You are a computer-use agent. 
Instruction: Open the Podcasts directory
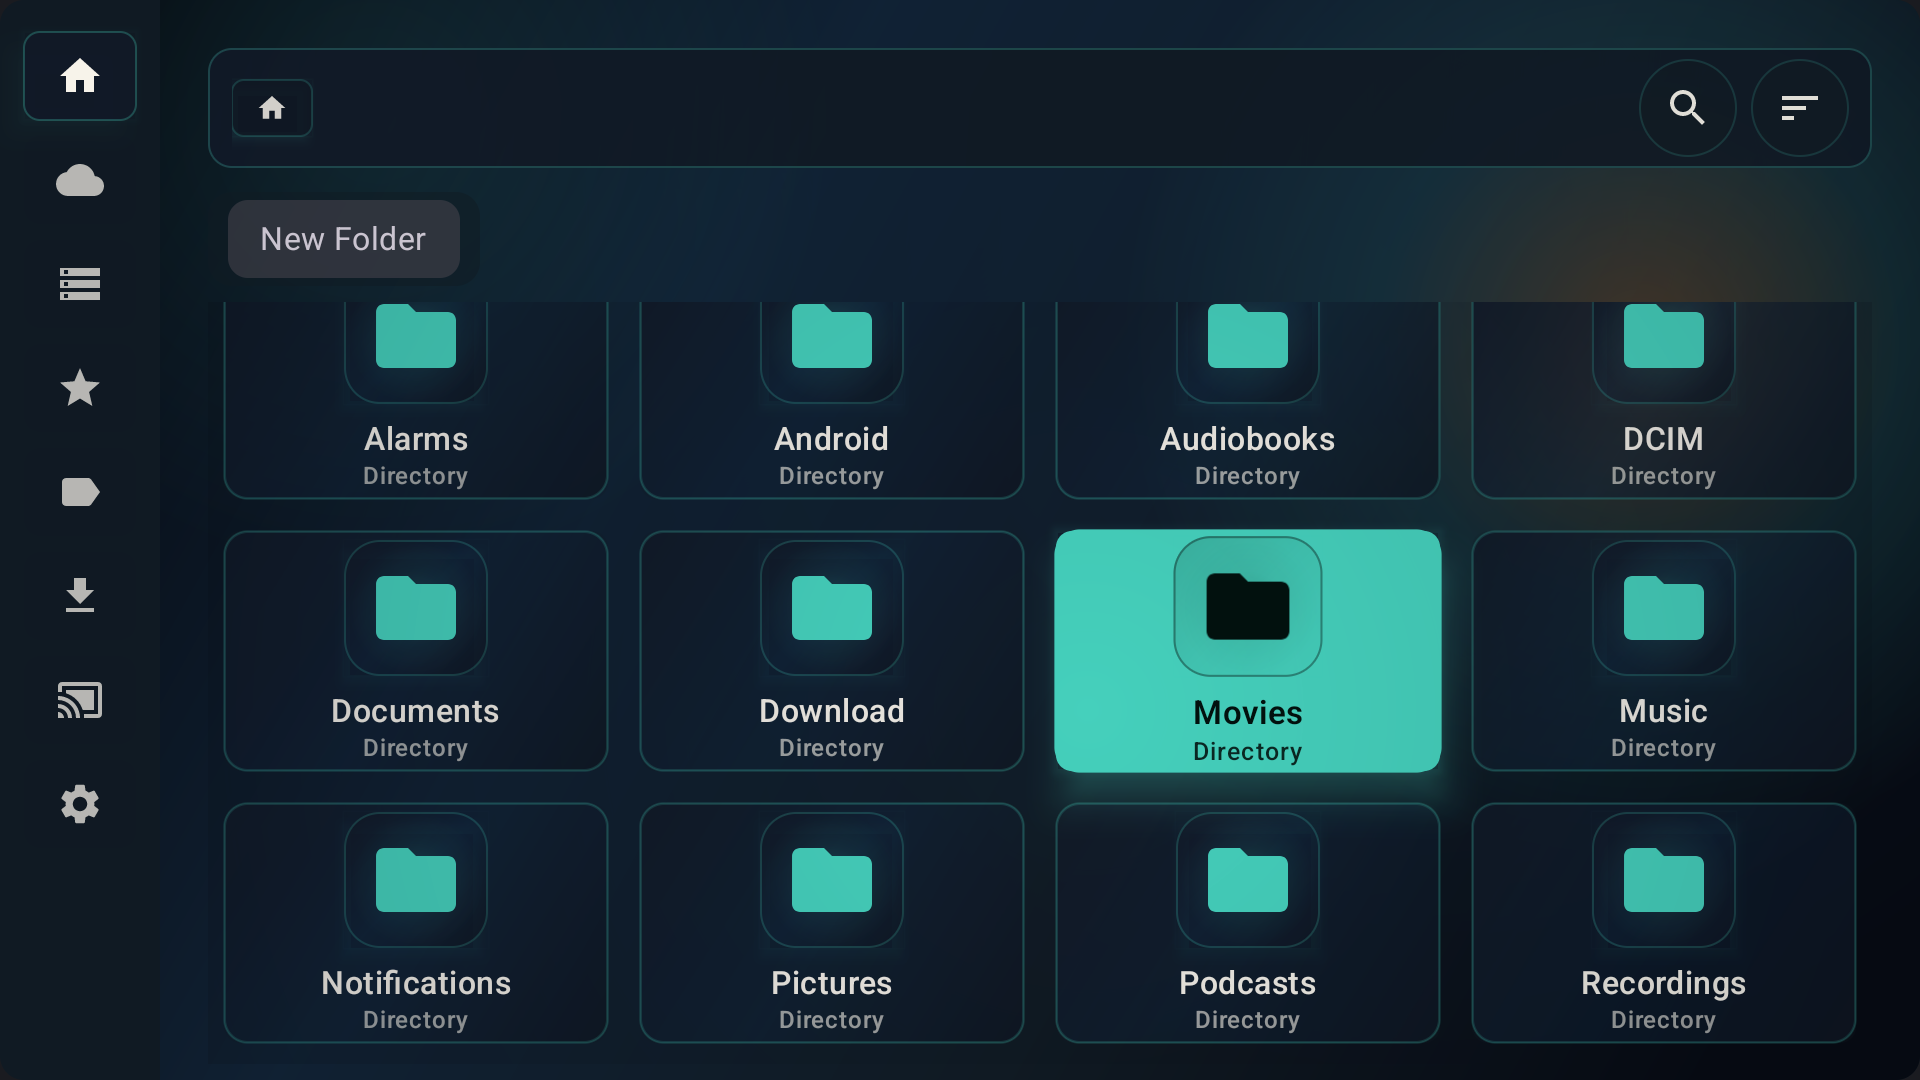(1248, 923)
